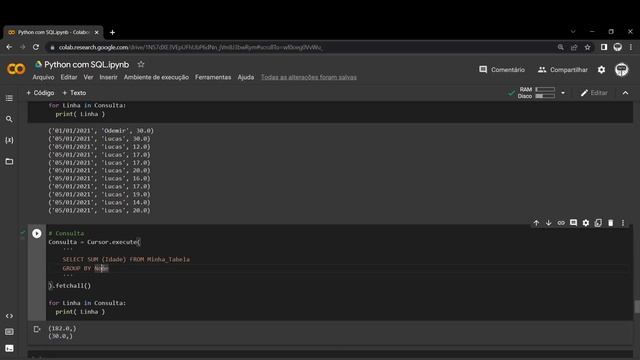Open the Editar menu

click(x=69, y=77)
